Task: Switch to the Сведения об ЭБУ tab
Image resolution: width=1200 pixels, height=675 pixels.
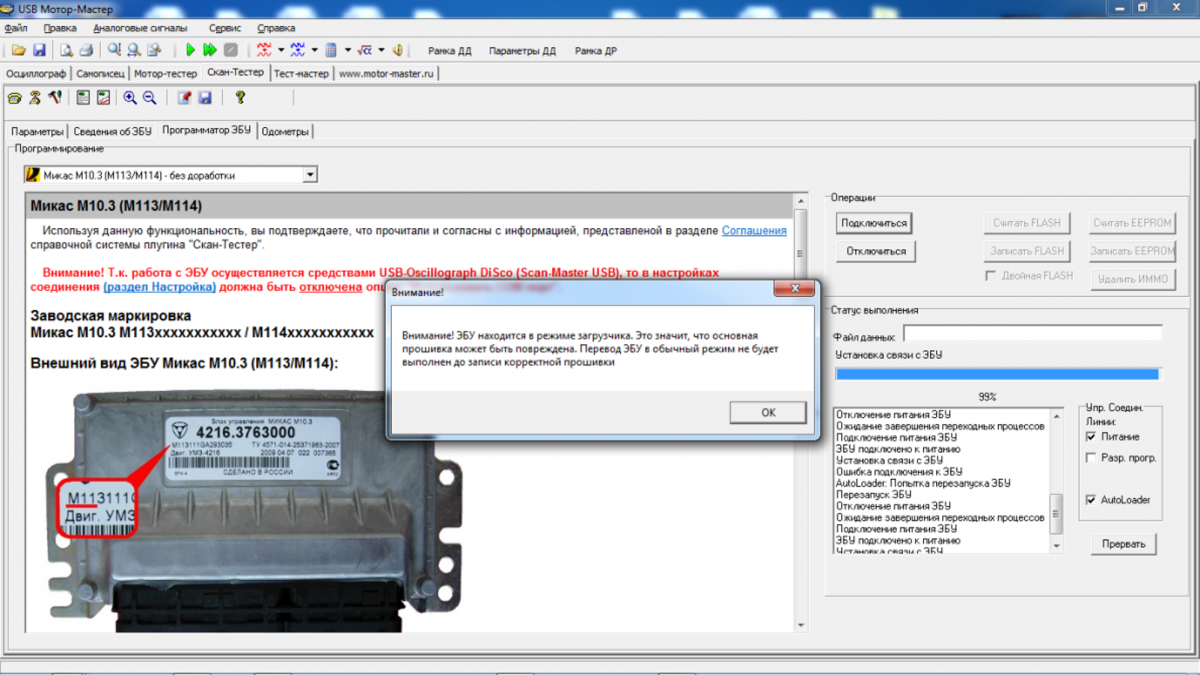Action: 112,131
